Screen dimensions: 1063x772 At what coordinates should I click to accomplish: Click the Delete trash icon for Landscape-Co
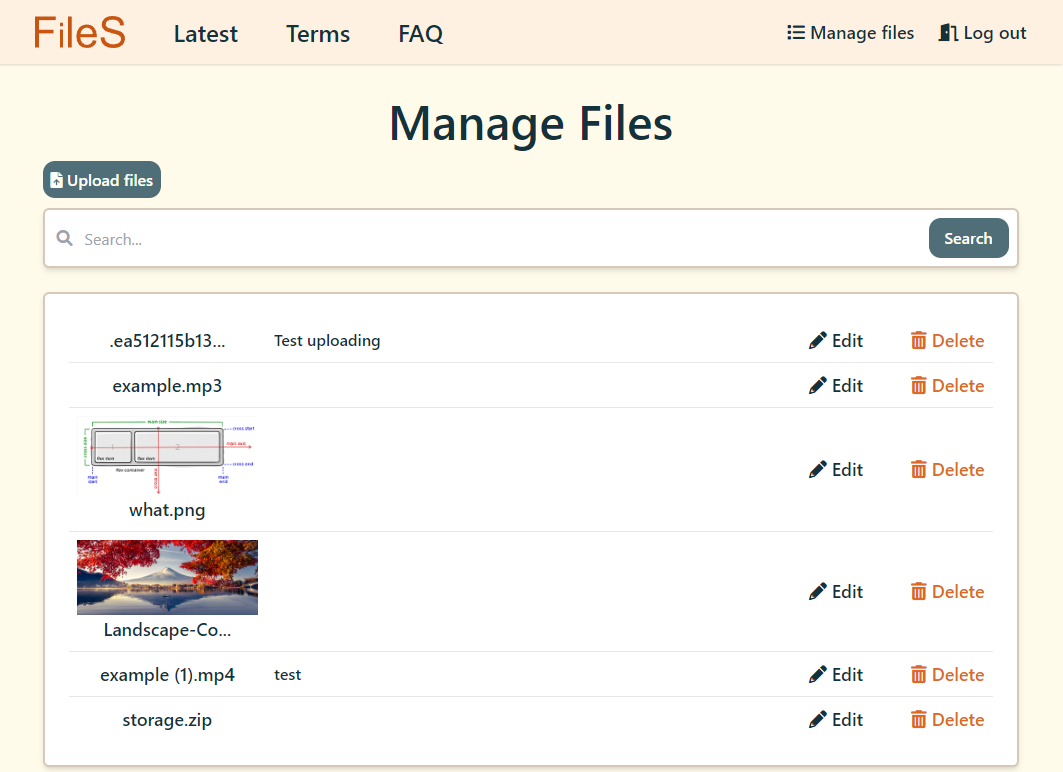(x=920, y=591)
